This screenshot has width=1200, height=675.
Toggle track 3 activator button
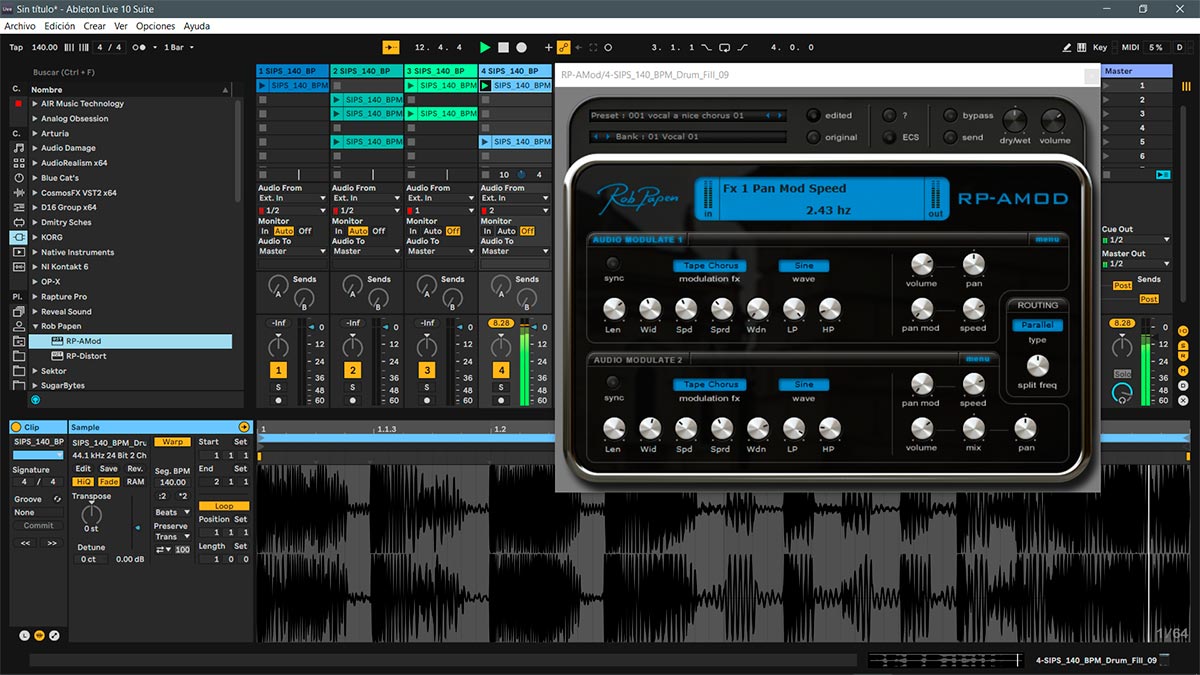coord(426,370)
